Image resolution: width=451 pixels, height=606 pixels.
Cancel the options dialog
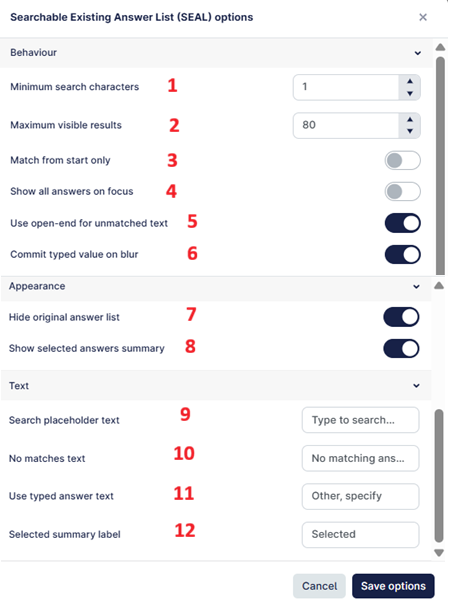pyautogui.click(x=319, y=586)
